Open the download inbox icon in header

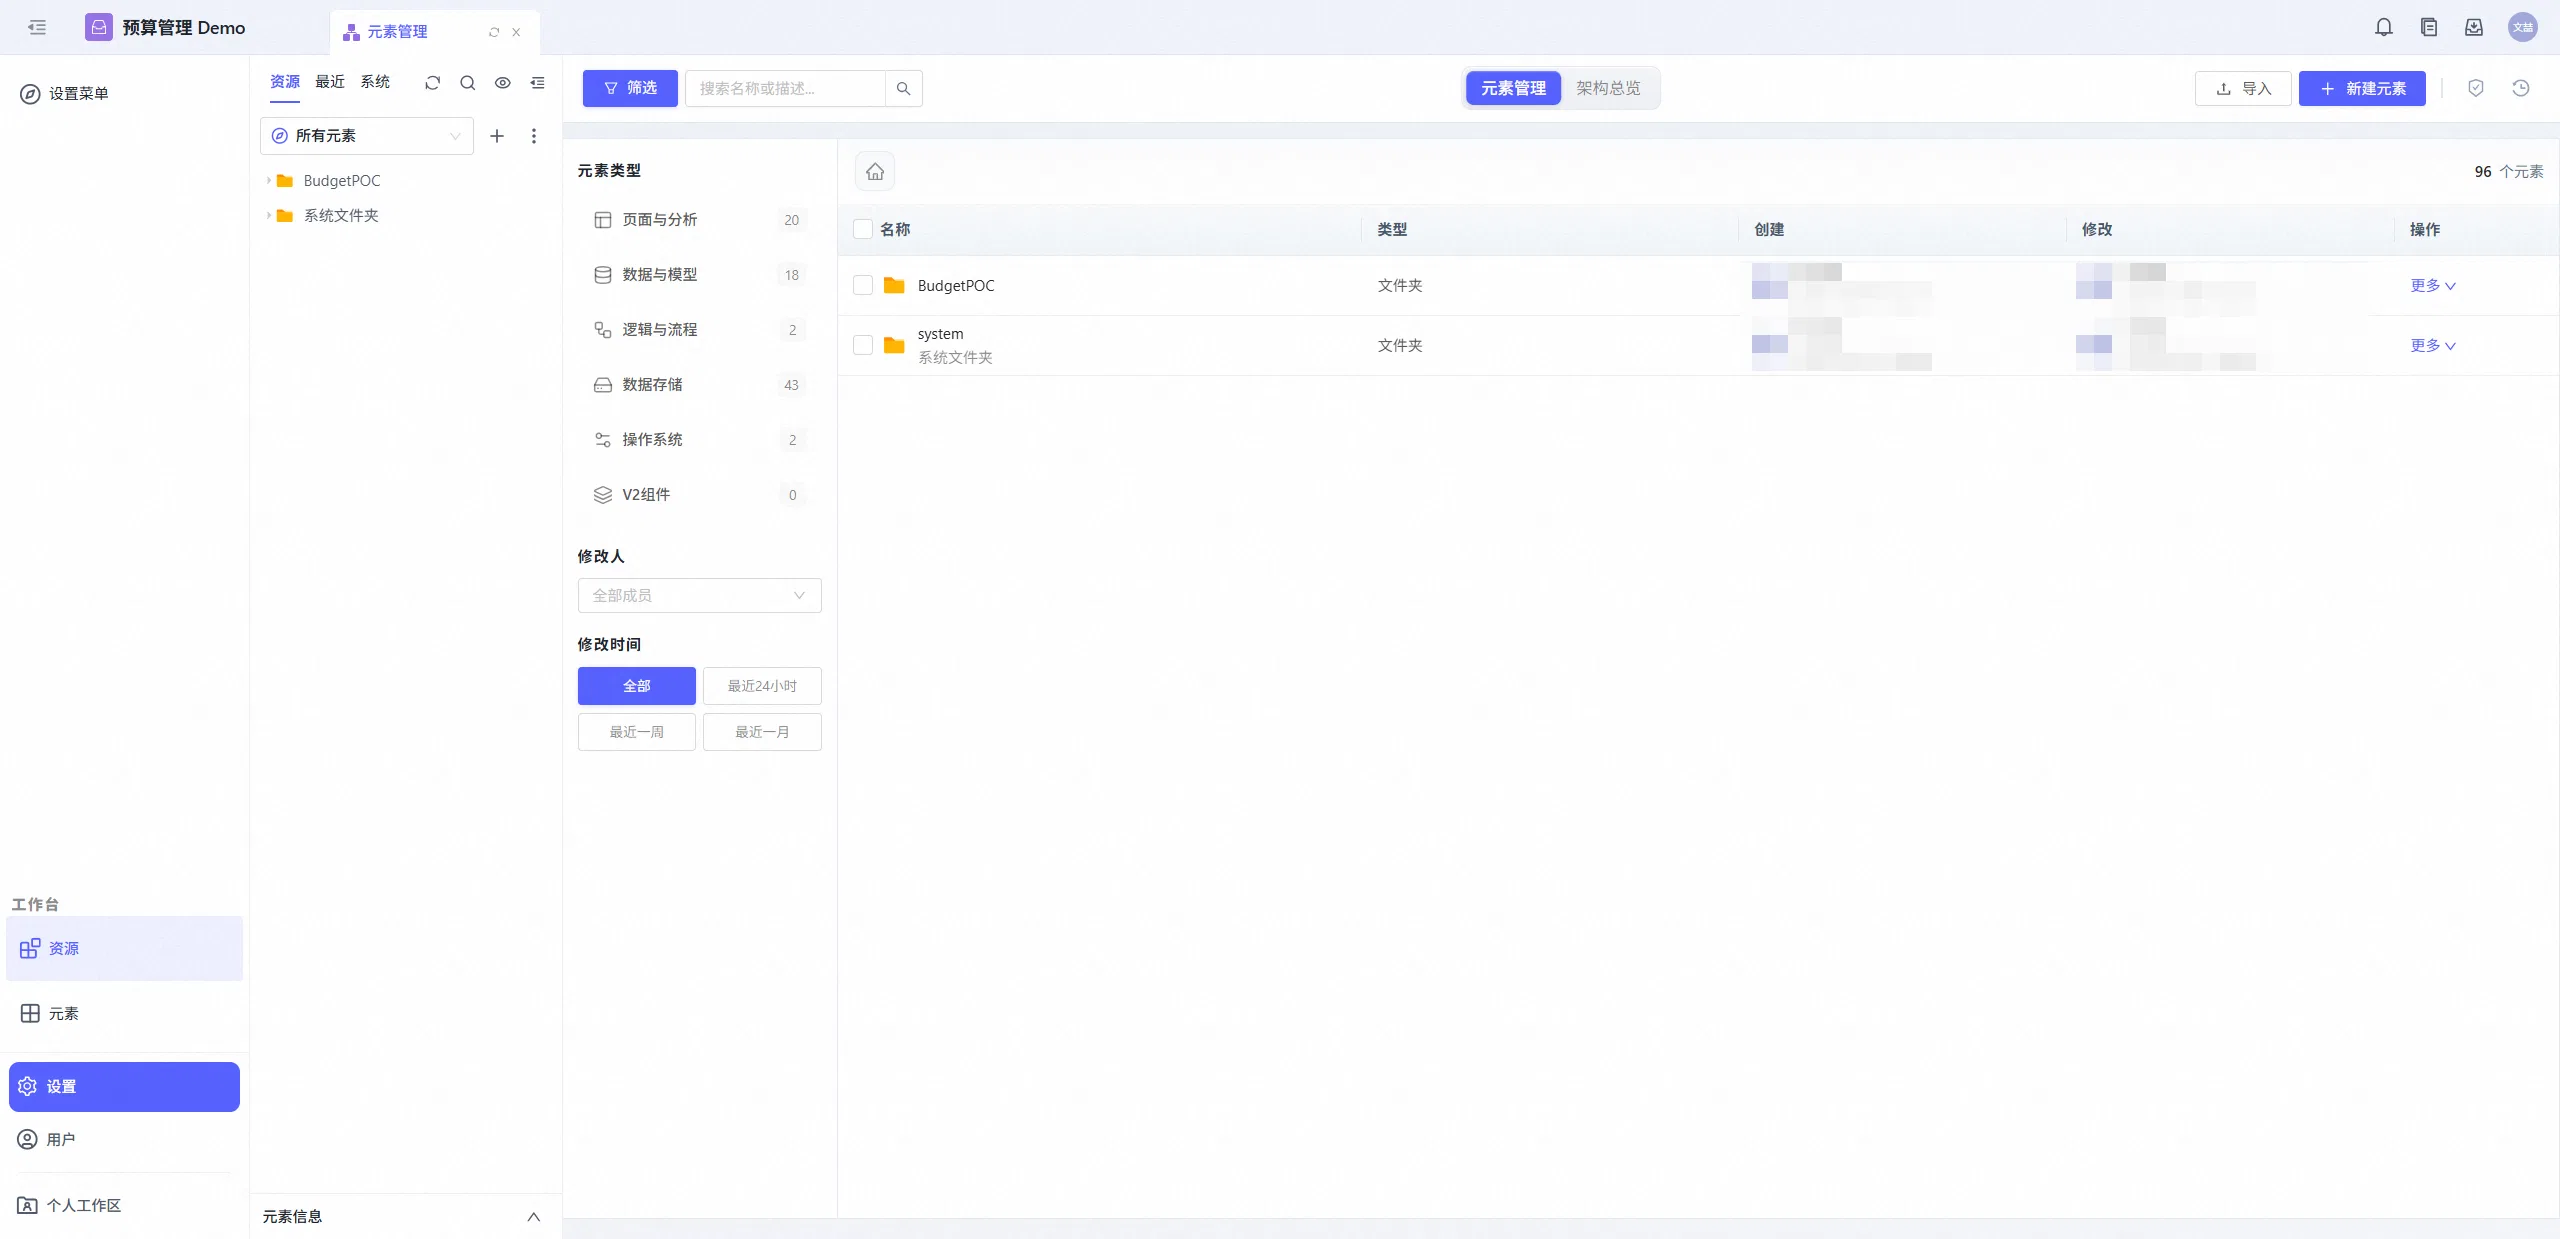pyautogui.click(x=2474, y=27)
